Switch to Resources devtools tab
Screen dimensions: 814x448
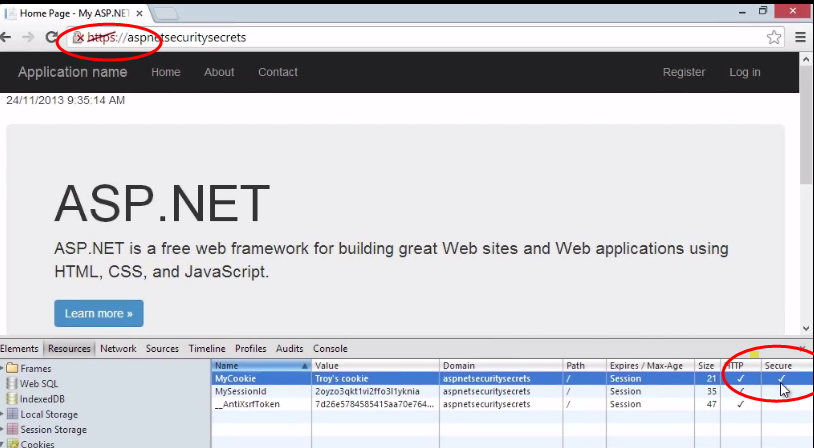point(69,349)
